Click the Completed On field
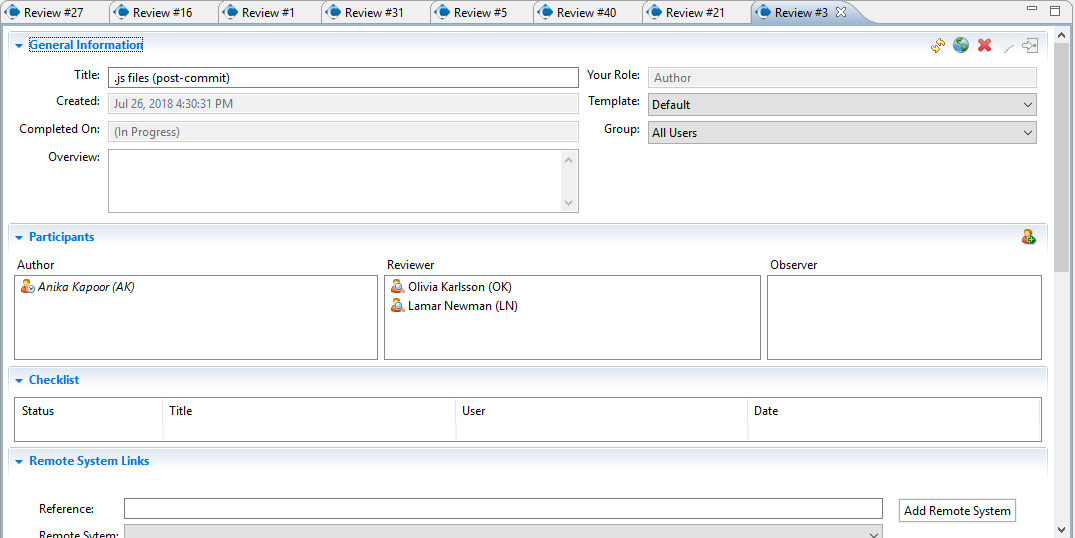Image resolution: width=1075 pixels, height=538 pixels. (343, 132)
